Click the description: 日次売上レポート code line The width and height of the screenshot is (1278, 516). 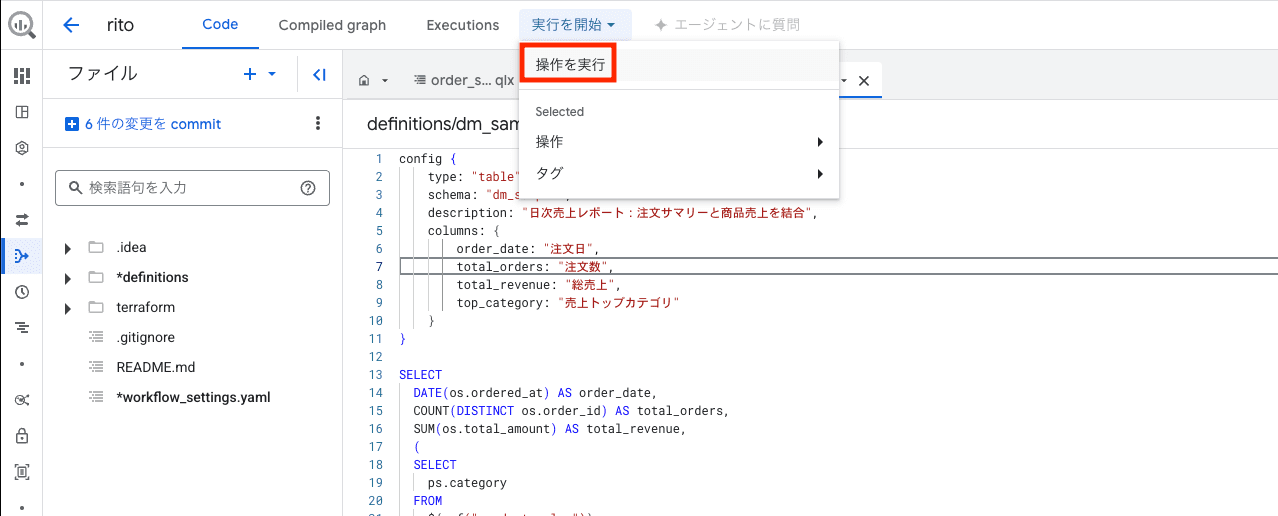click(622, 212)
